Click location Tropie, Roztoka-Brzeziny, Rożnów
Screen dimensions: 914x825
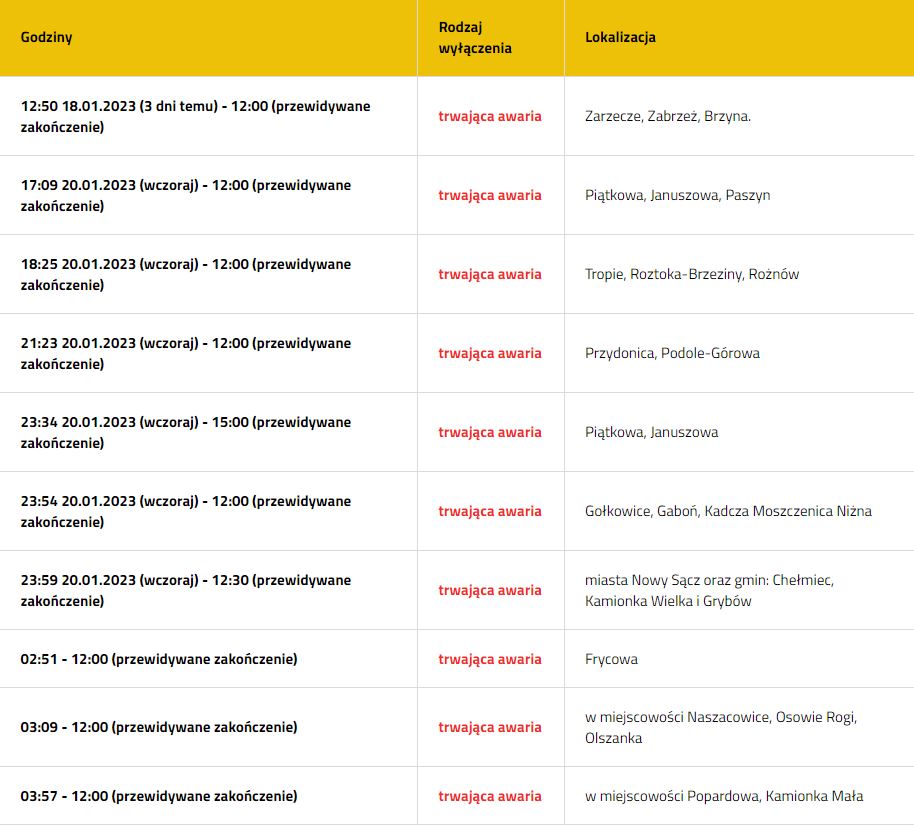tap(692, 274)
